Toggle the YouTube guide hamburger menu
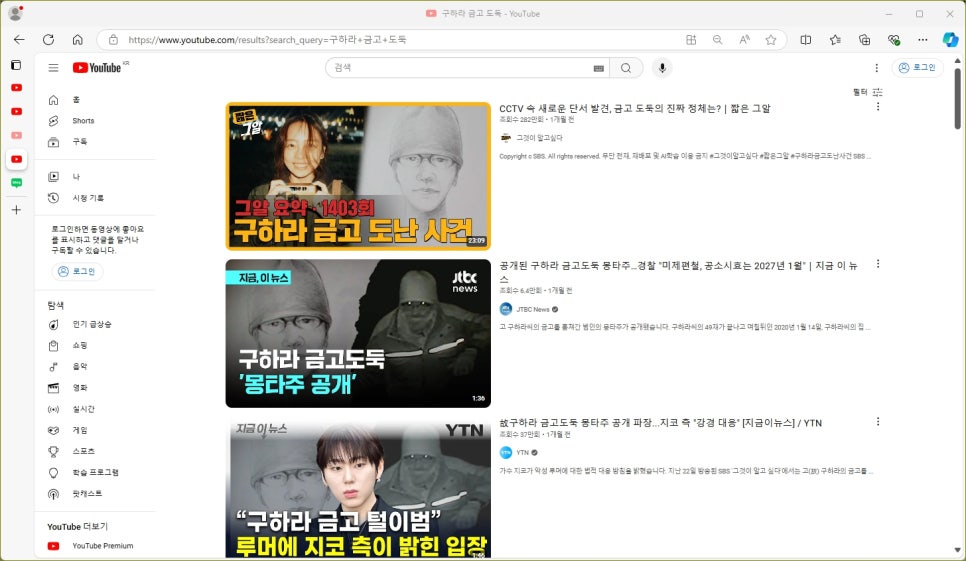The height and width of the screenshot is (561, 966). pos(54,68)
